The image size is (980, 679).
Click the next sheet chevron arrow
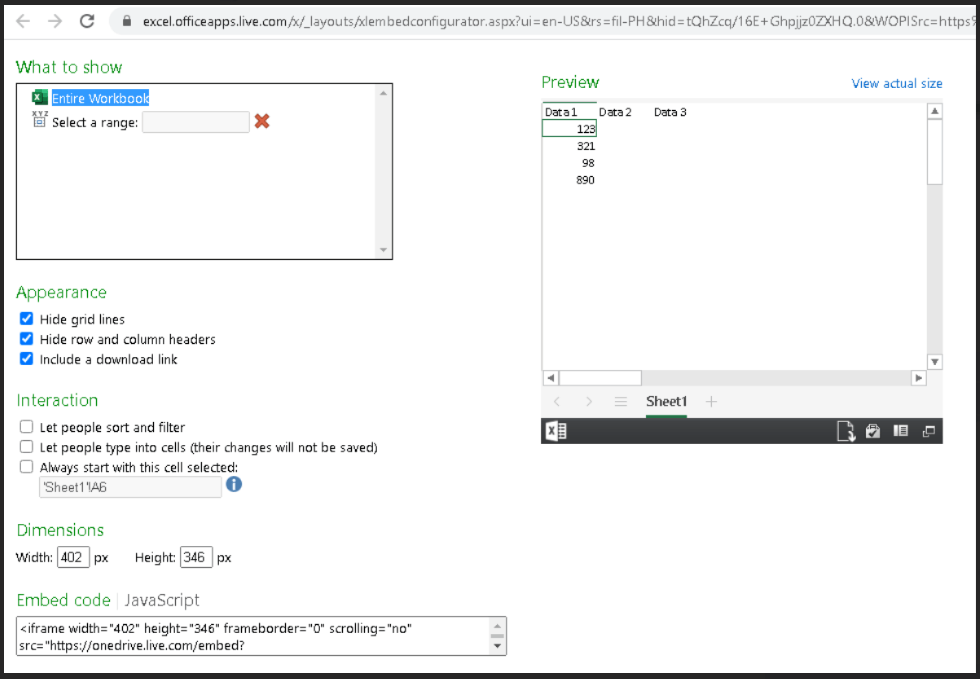click(x=589, y=400)
